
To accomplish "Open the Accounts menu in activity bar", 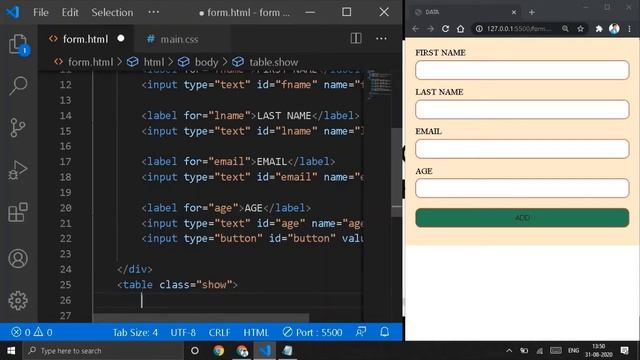I will 18,258.
